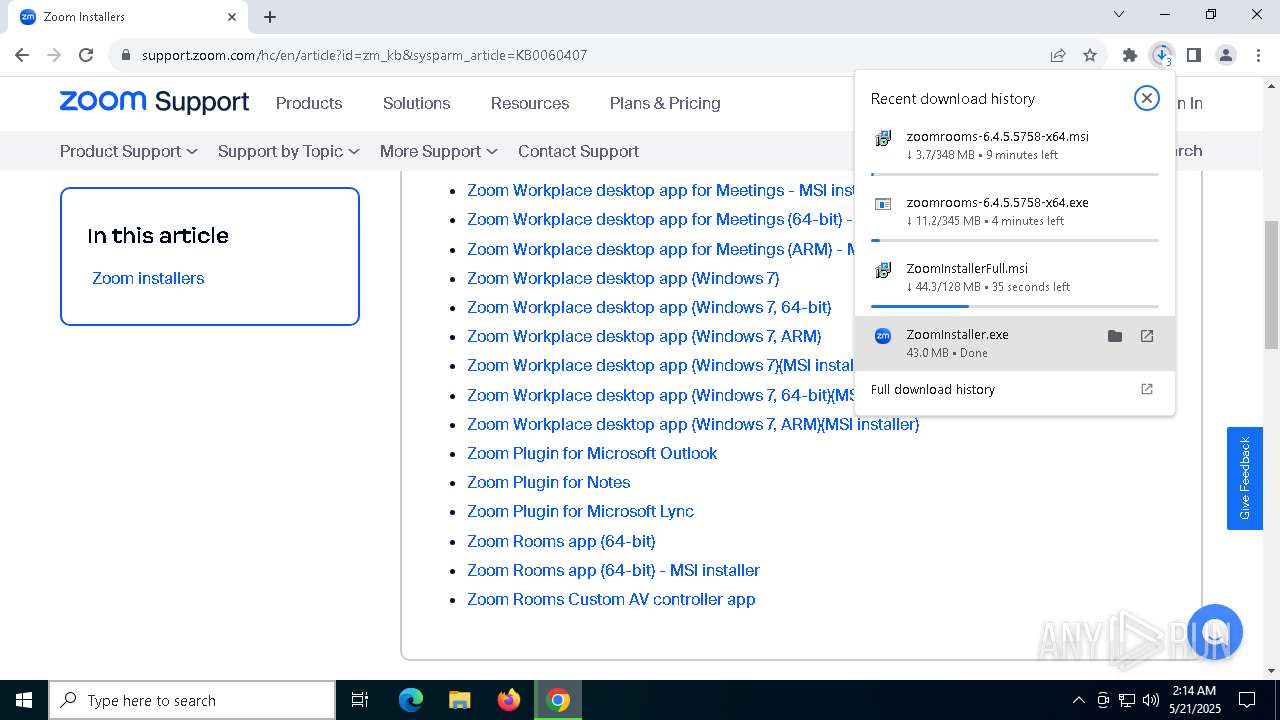1280x720 pixels.
Task: Switch to Chrome on the taskbar
Action: [x=558, y=700]
